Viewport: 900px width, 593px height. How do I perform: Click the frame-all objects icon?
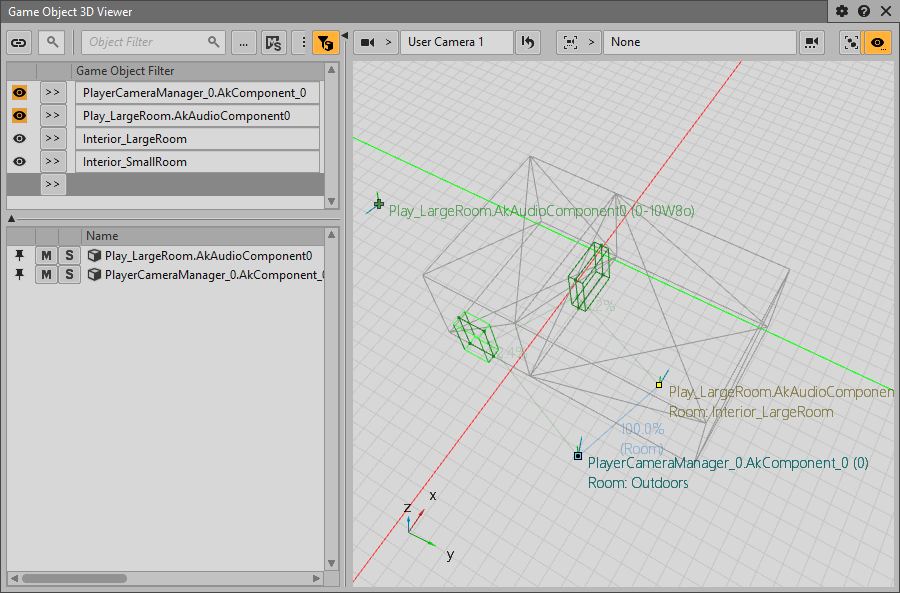tap(851, 42)
